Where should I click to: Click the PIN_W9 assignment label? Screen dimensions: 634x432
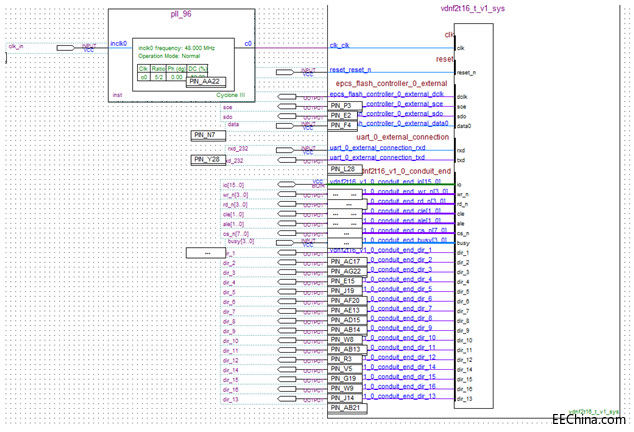[x=345, y=388]
